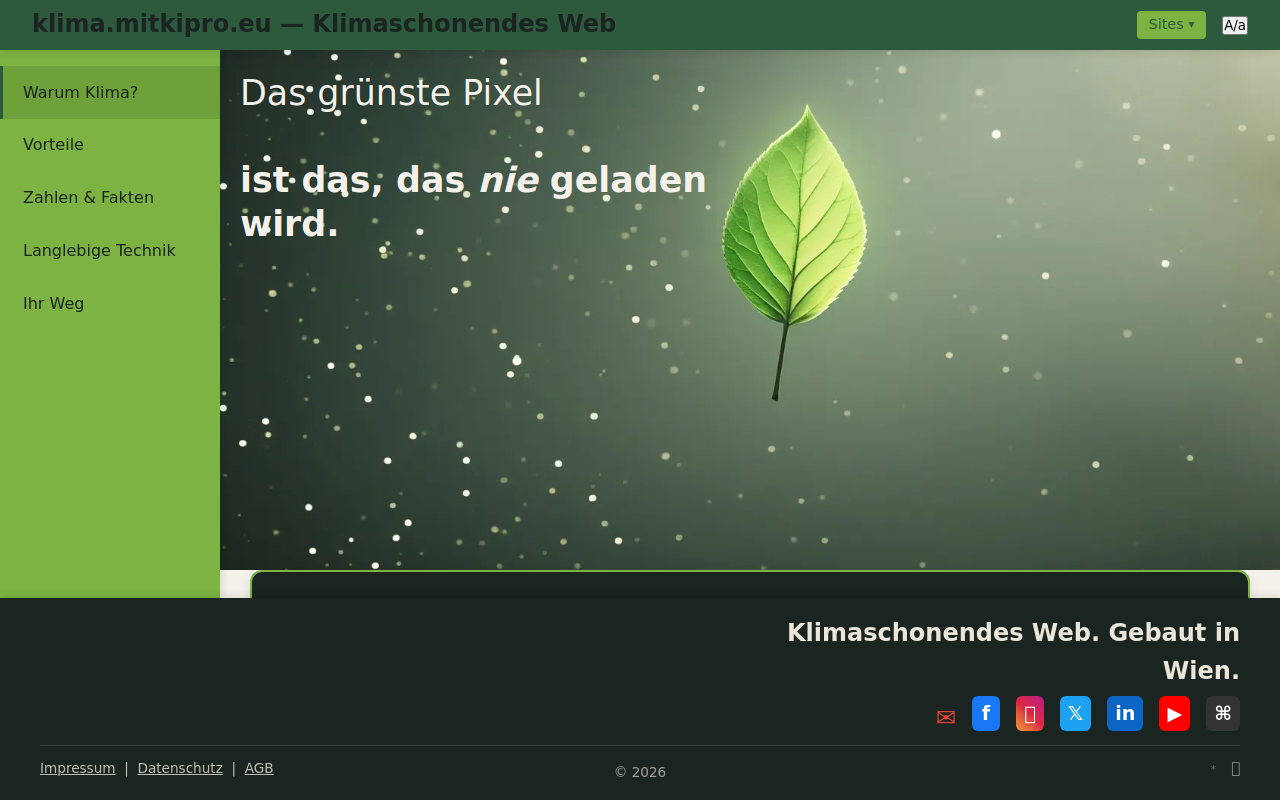Click the '© 2026' copyright text
The height and width of the screenshot is (800, 1280).
pyautogui.click(x=640, y=772)
